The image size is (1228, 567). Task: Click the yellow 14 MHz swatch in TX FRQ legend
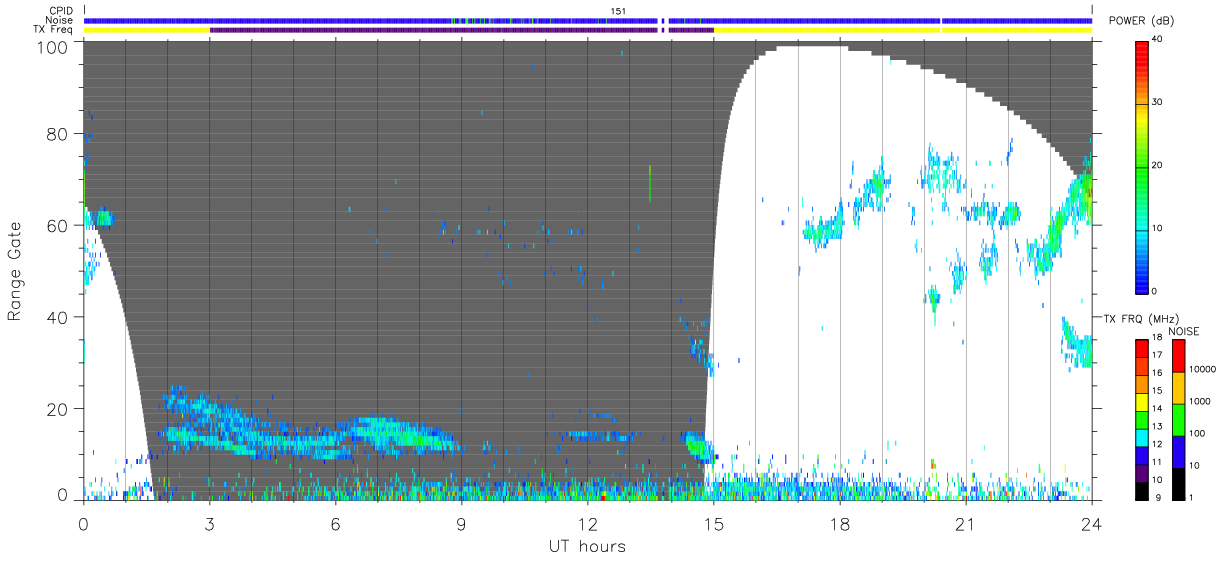1142,400
